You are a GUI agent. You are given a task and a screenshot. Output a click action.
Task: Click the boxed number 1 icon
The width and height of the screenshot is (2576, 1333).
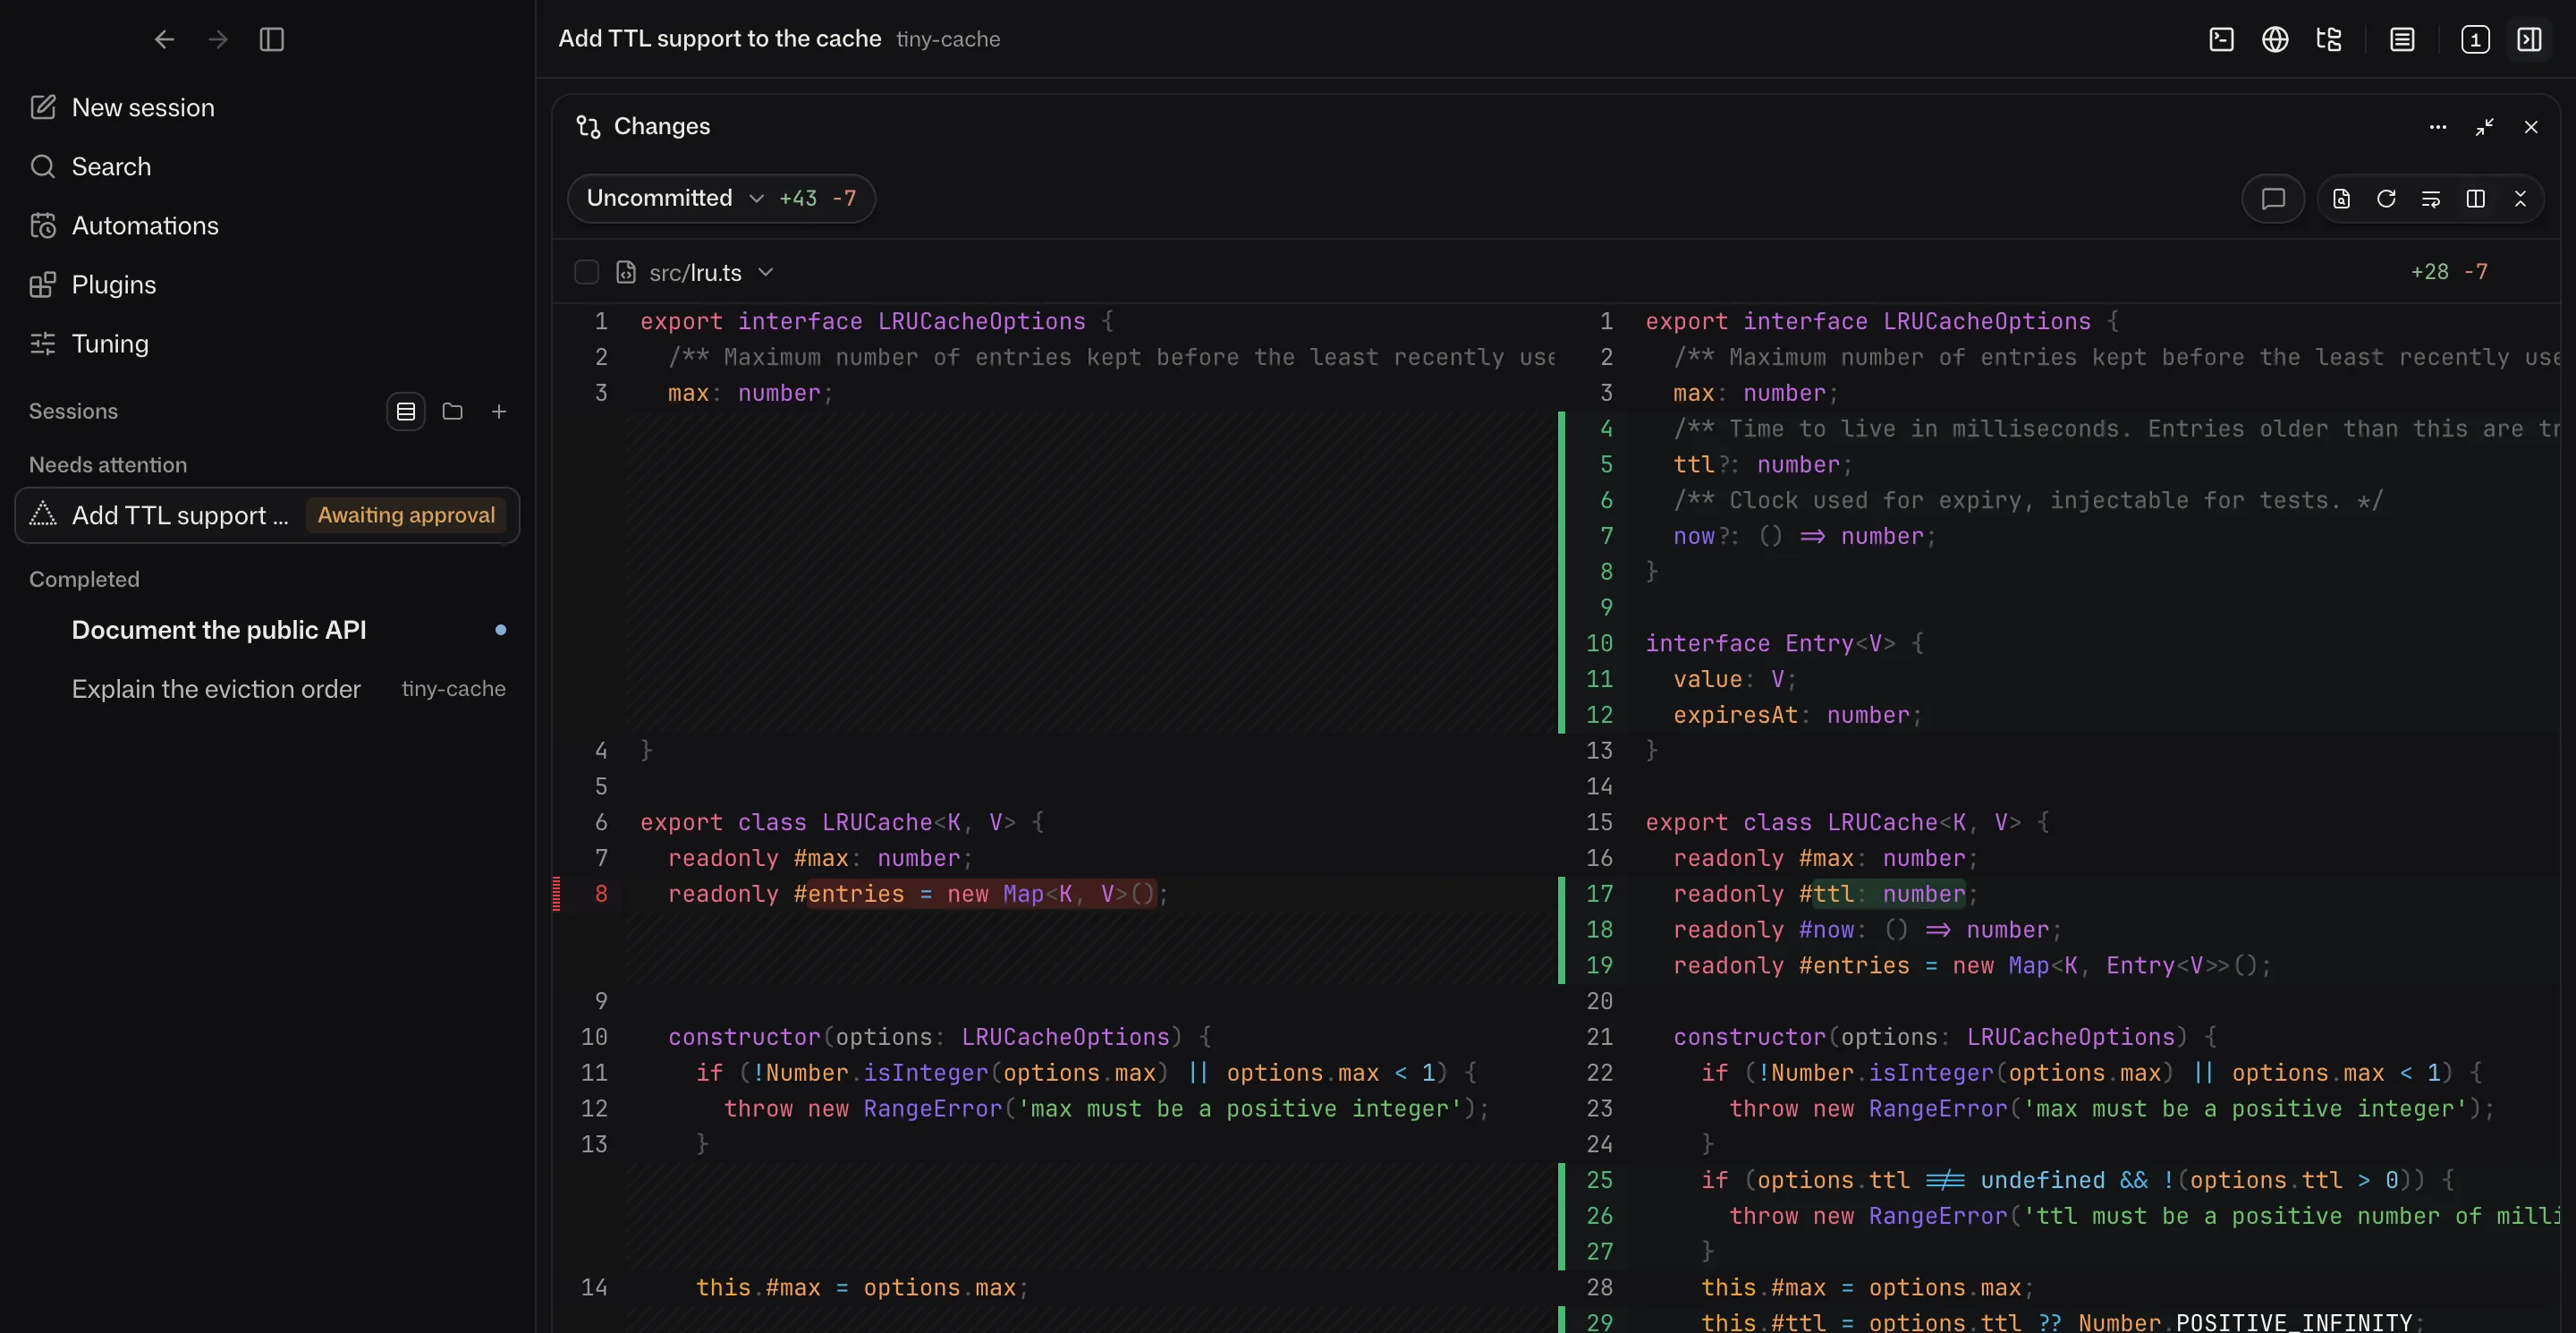coord(2475,39)
